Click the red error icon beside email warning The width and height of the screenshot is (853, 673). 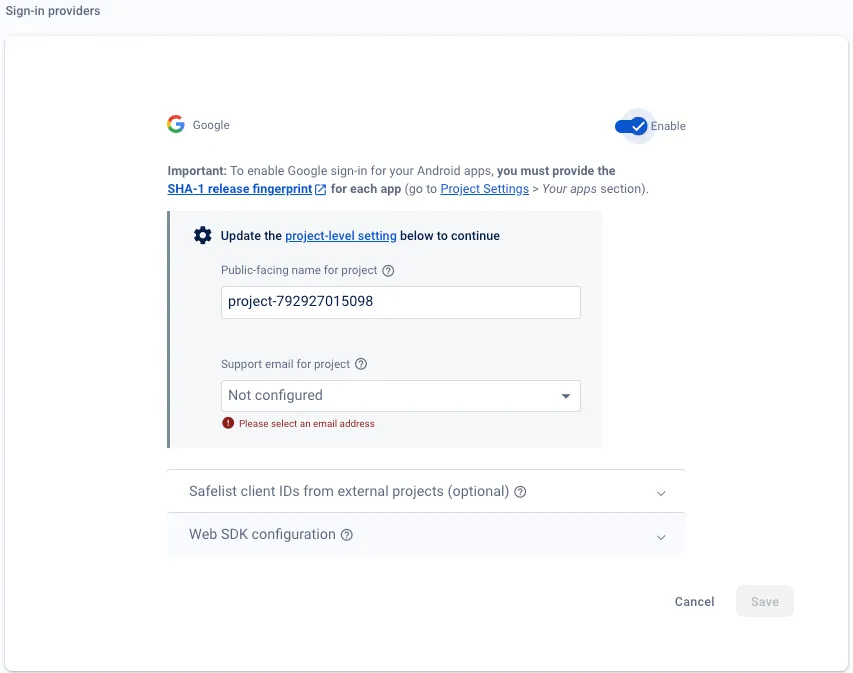228,423
